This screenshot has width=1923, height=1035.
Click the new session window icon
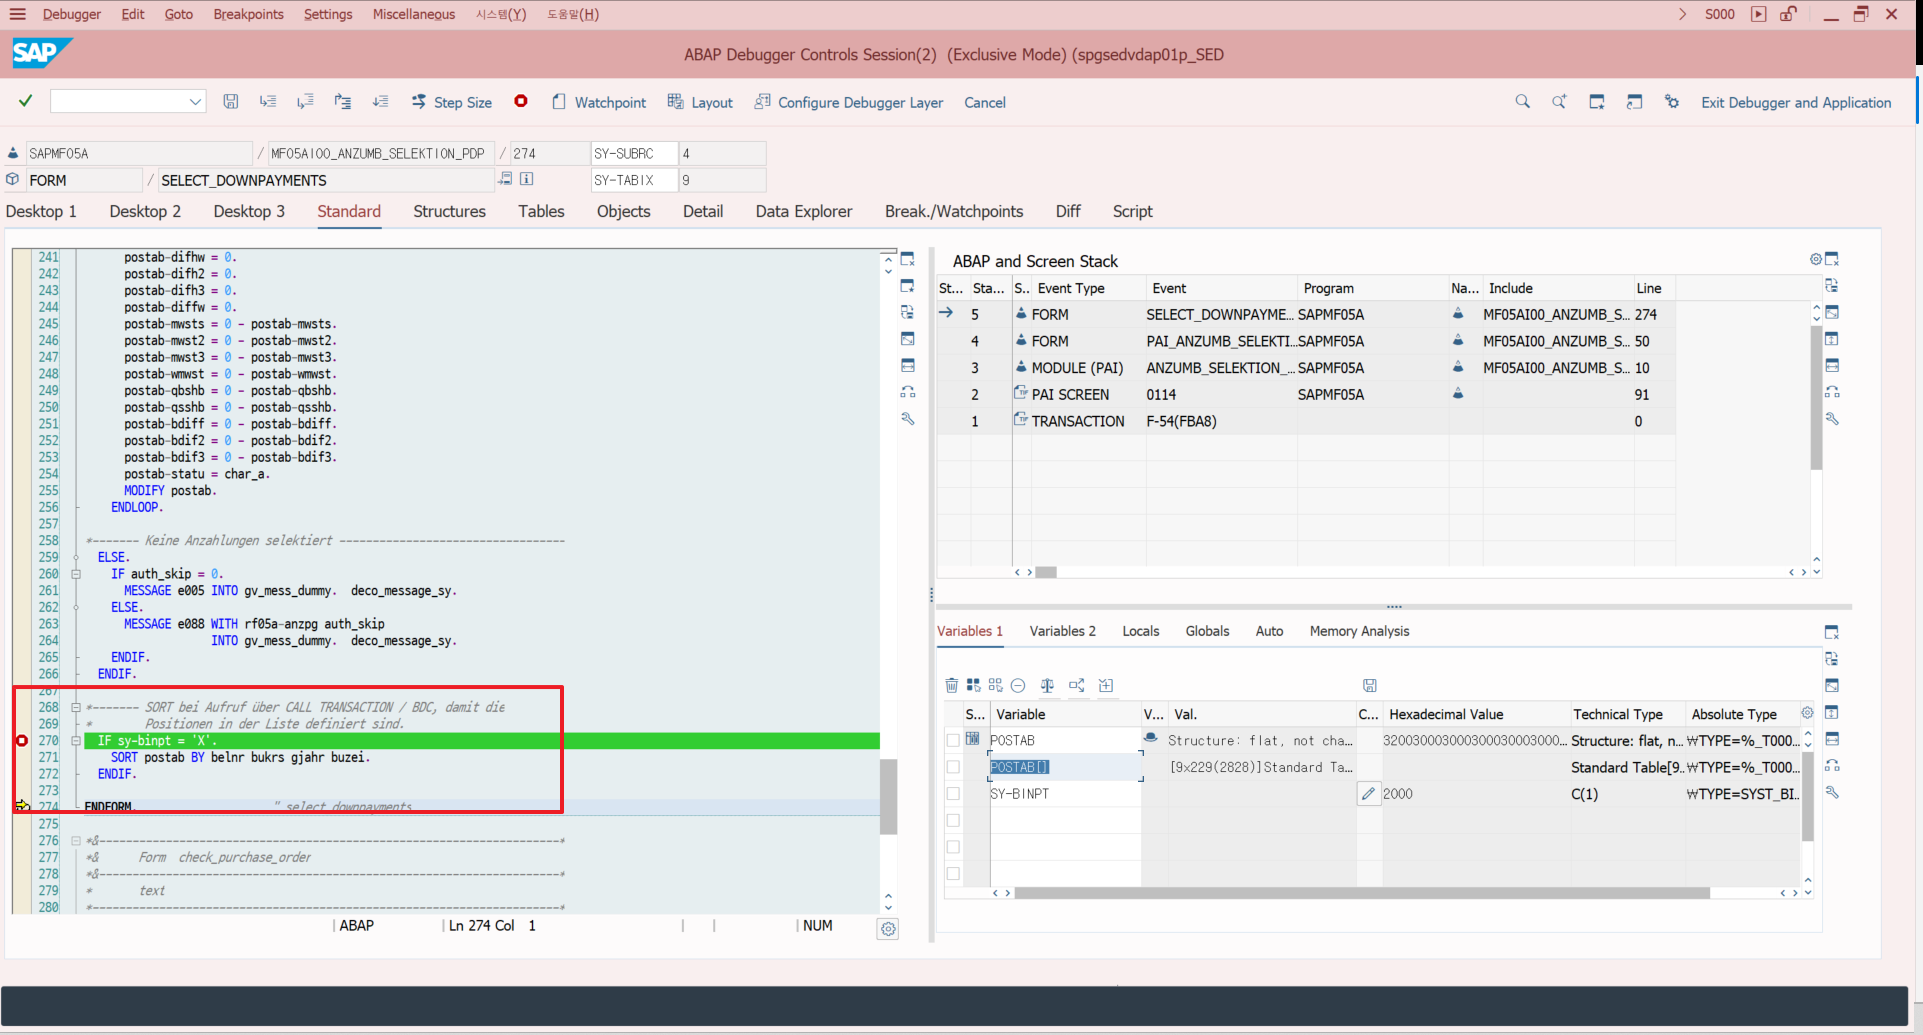point(1597,101)
